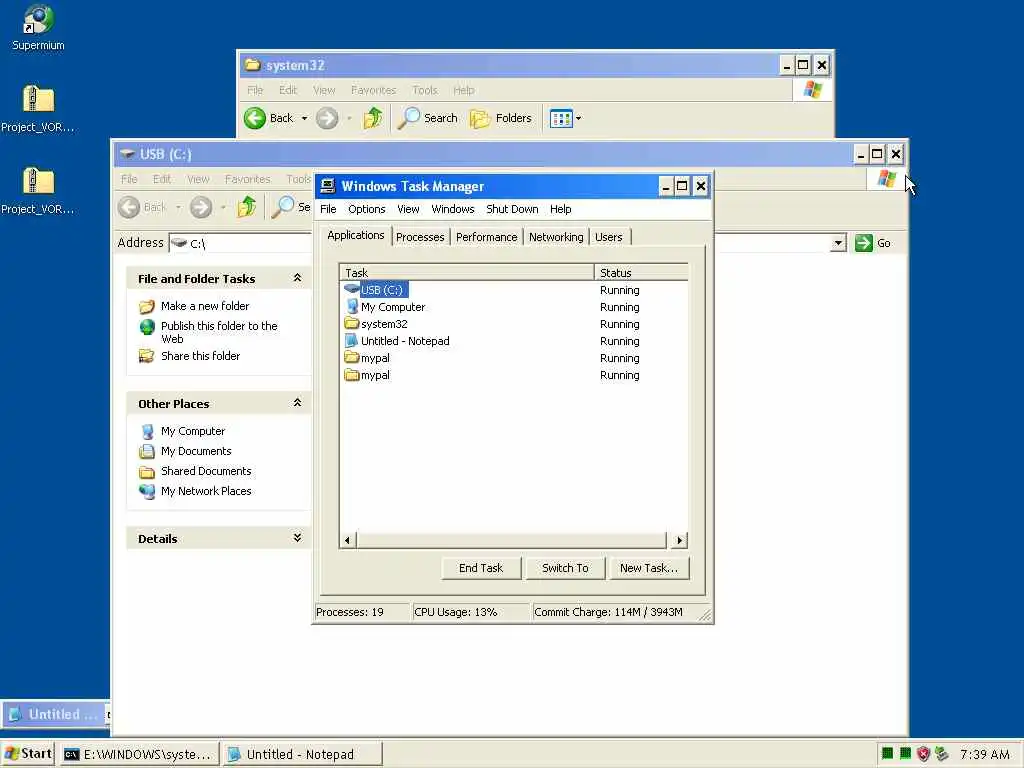Click the End Task button
The width and height of the screenshot is (1024, 768).
click(481, 568)
